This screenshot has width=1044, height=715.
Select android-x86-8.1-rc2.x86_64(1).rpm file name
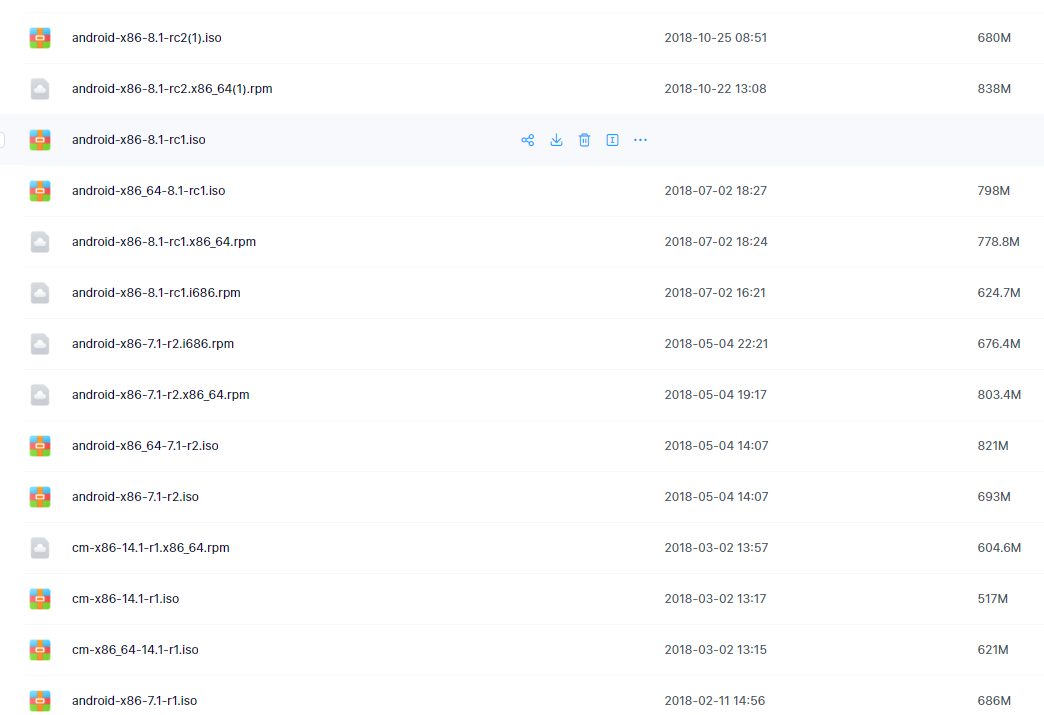point(172,89)
